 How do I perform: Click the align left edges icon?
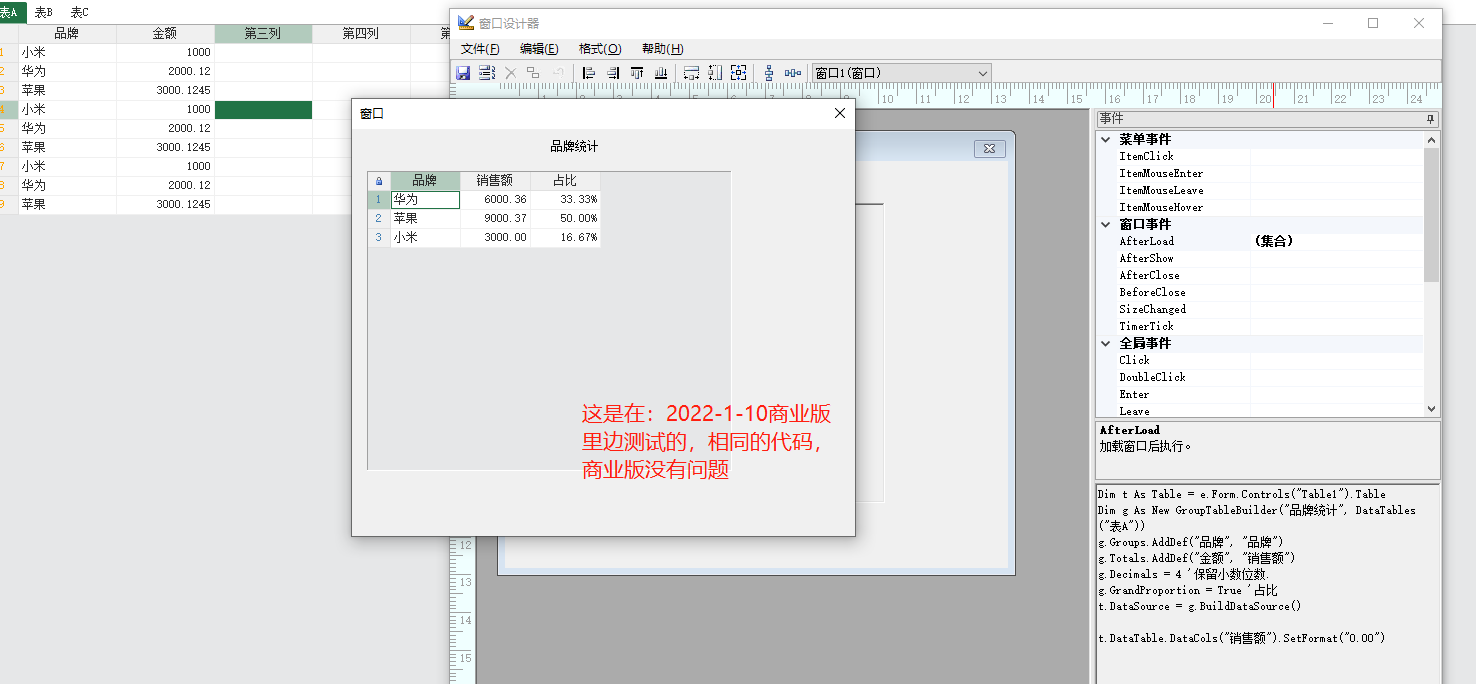point(588,73)
